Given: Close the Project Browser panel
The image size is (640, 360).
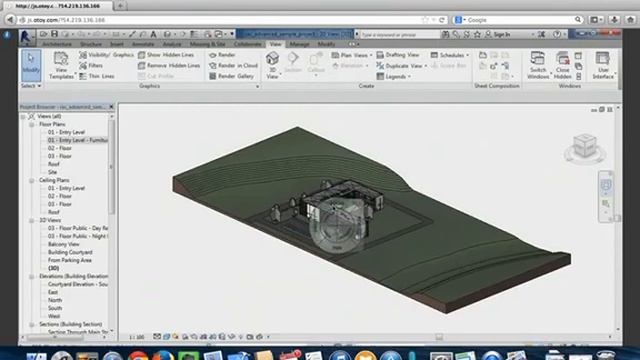Looking at the screenshot, I should (x=111, y=107).
